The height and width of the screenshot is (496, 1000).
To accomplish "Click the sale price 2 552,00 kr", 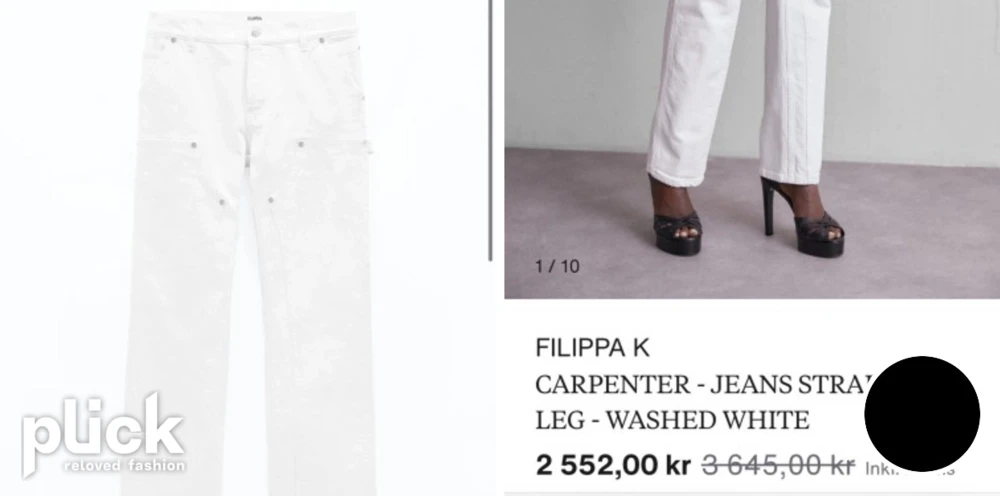I will (x=614, y=465).
